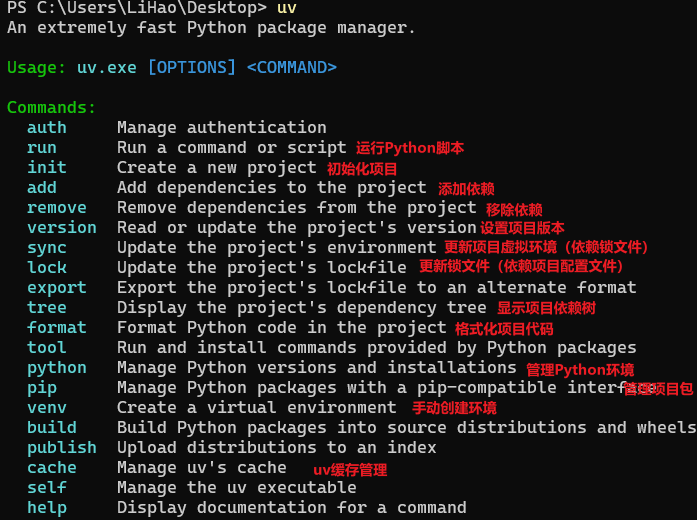
Task: Click the red annotation '显示项目依赖树'
Action: click(546, 308)
